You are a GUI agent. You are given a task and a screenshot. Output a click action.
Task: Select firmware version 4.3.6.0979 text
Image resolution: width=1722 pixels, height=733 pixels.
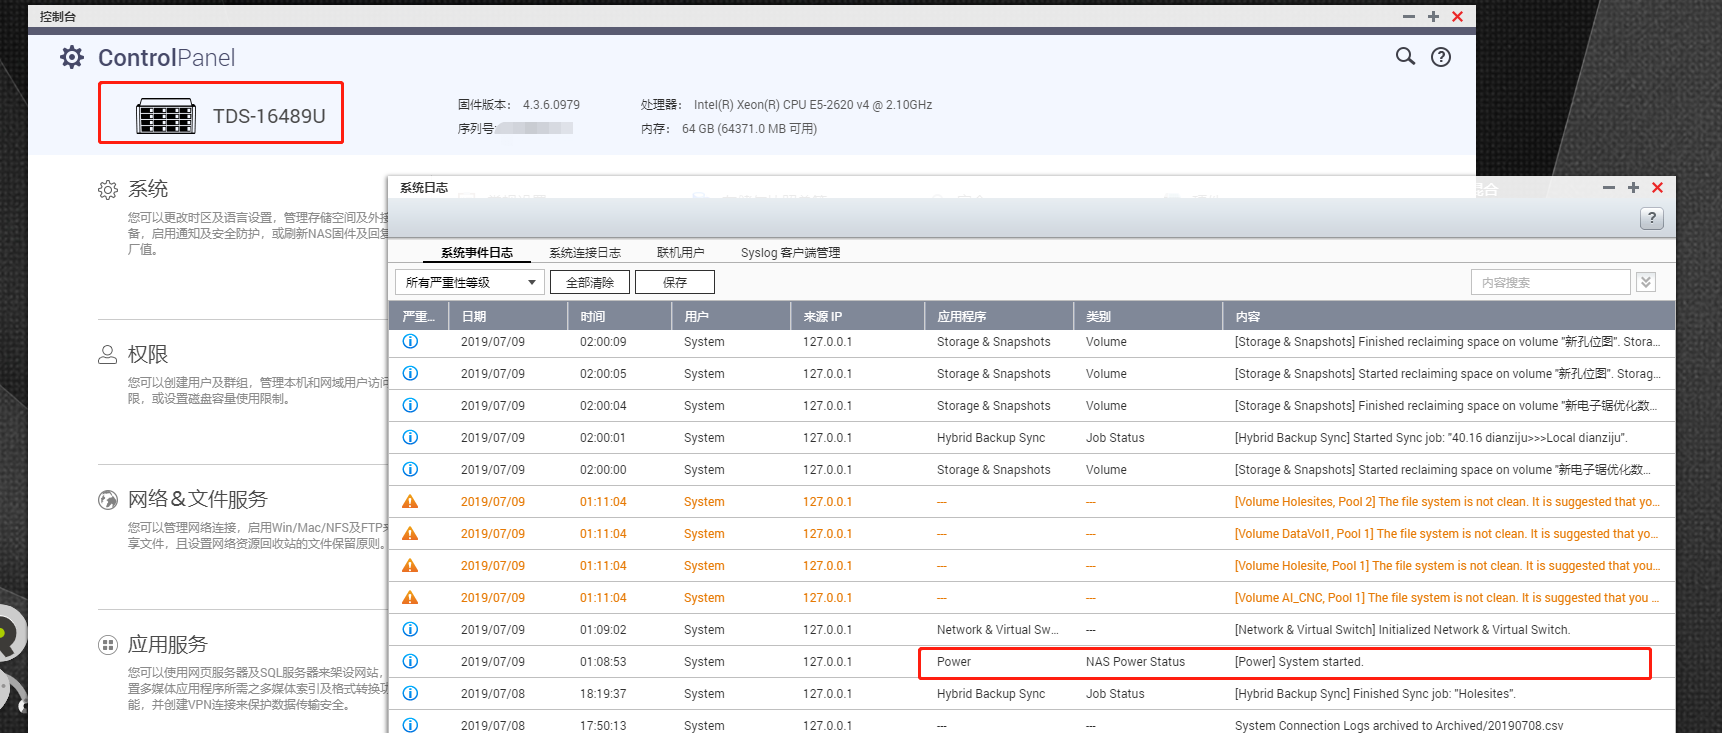551,105
